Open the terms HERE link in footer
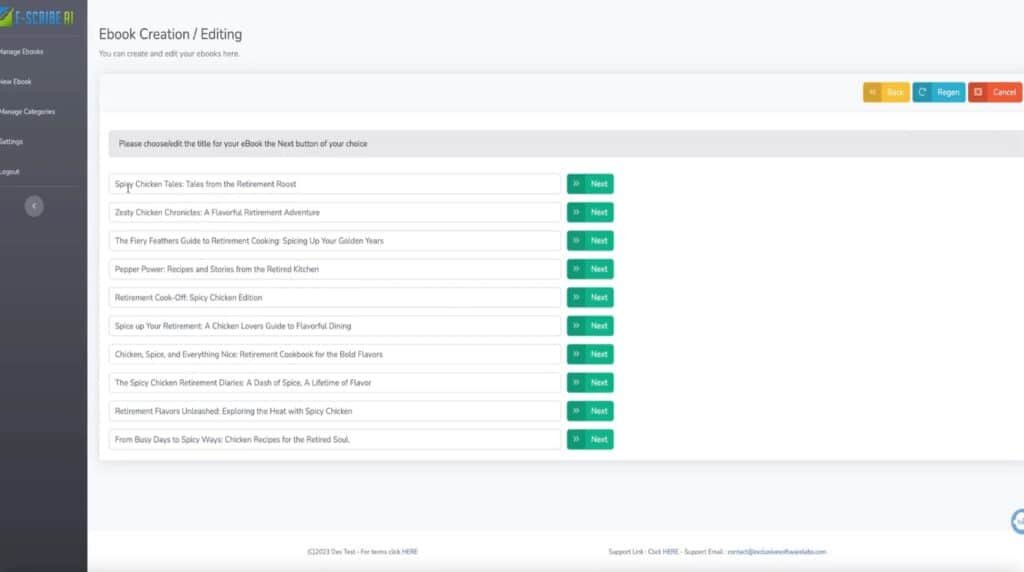Screen dimensions: 1024x572 click(x=409, y=552)
